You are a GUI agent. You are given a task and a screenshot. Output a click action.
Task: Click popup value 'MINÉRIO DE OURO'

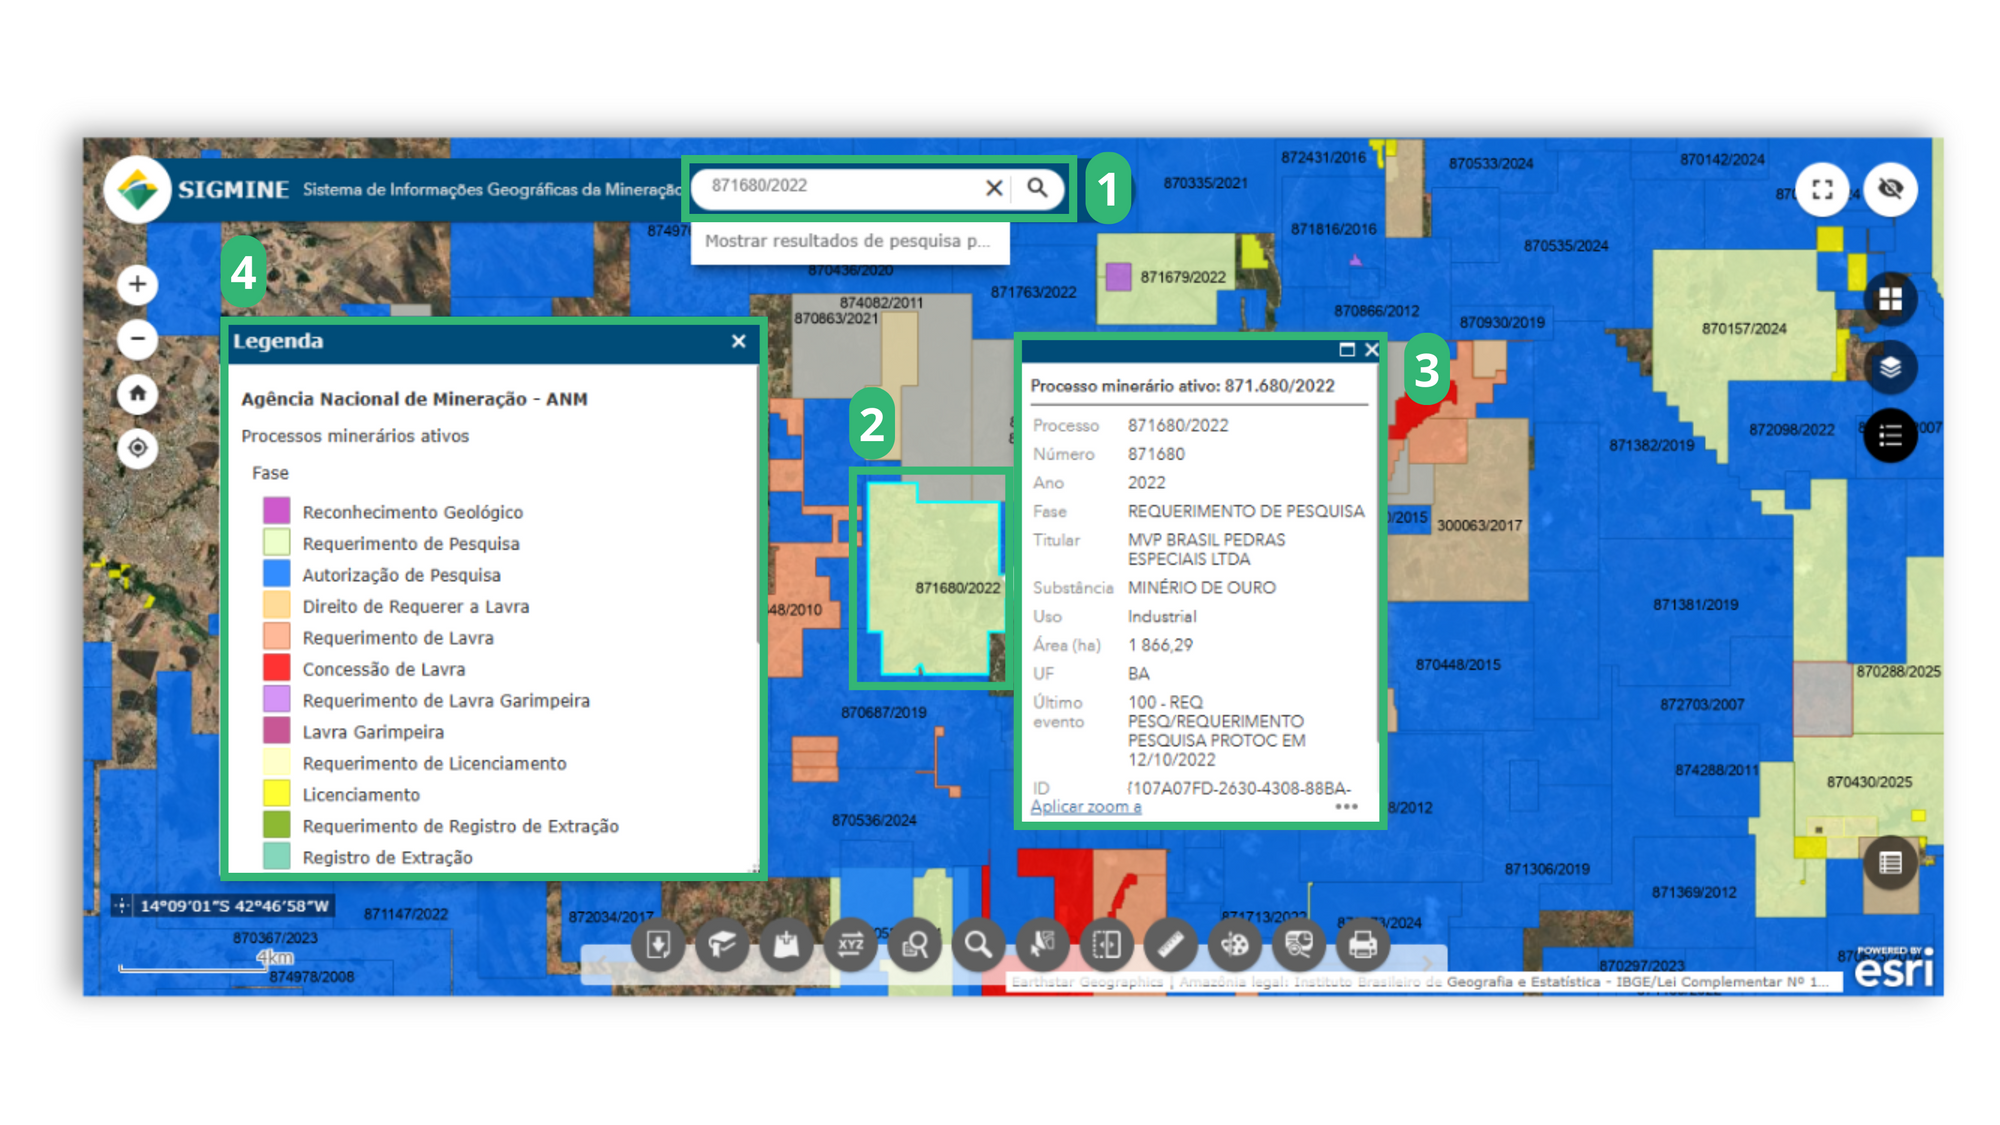[1201, 588]
